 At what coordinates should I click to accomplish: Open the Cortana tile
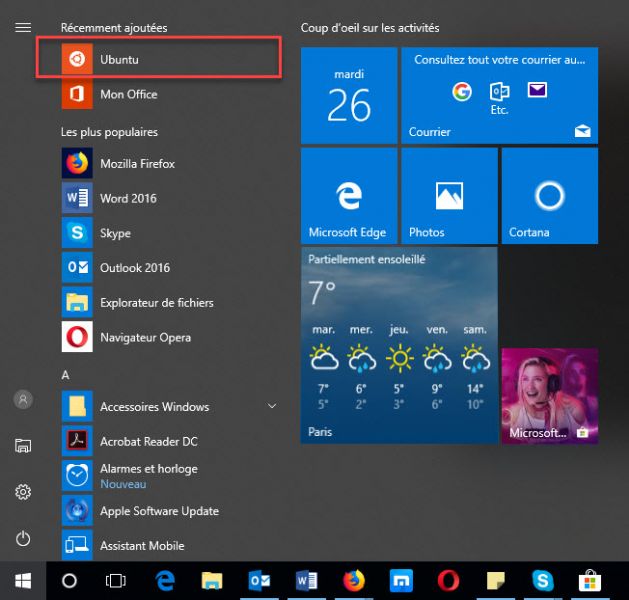550,196
